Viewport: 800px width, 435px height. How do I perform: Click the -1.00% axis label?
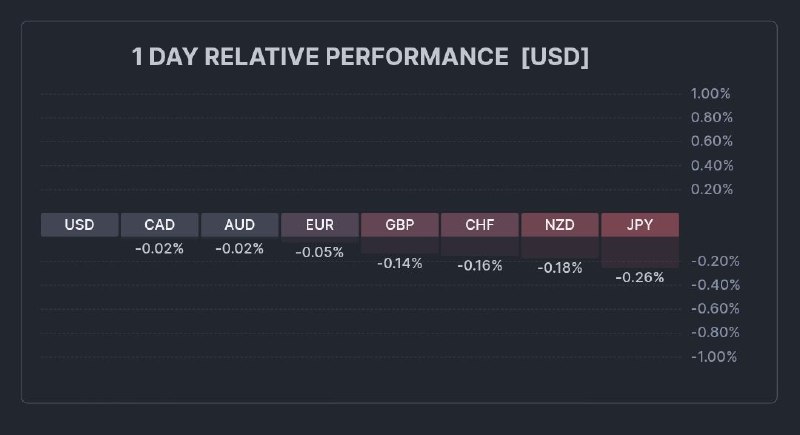tap(714, 357)
